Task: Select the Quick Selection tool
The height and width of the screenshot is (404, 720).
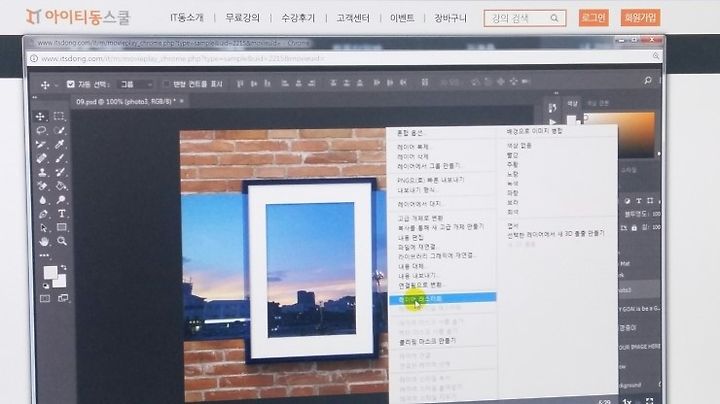Action: (x=59, y=130)
